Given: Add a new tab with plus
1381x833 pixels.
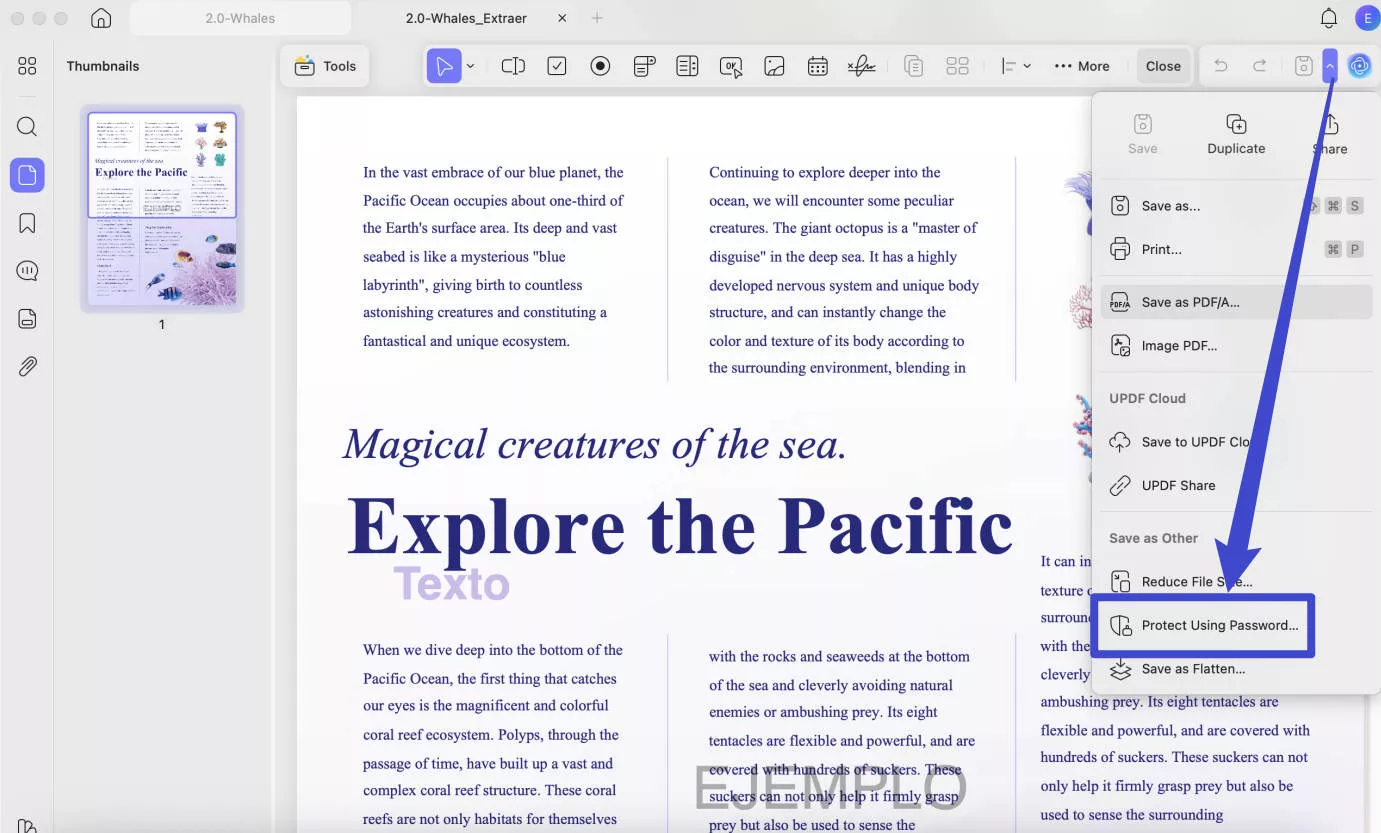Looking at the screenshot, I should click(x=597, y=18).
